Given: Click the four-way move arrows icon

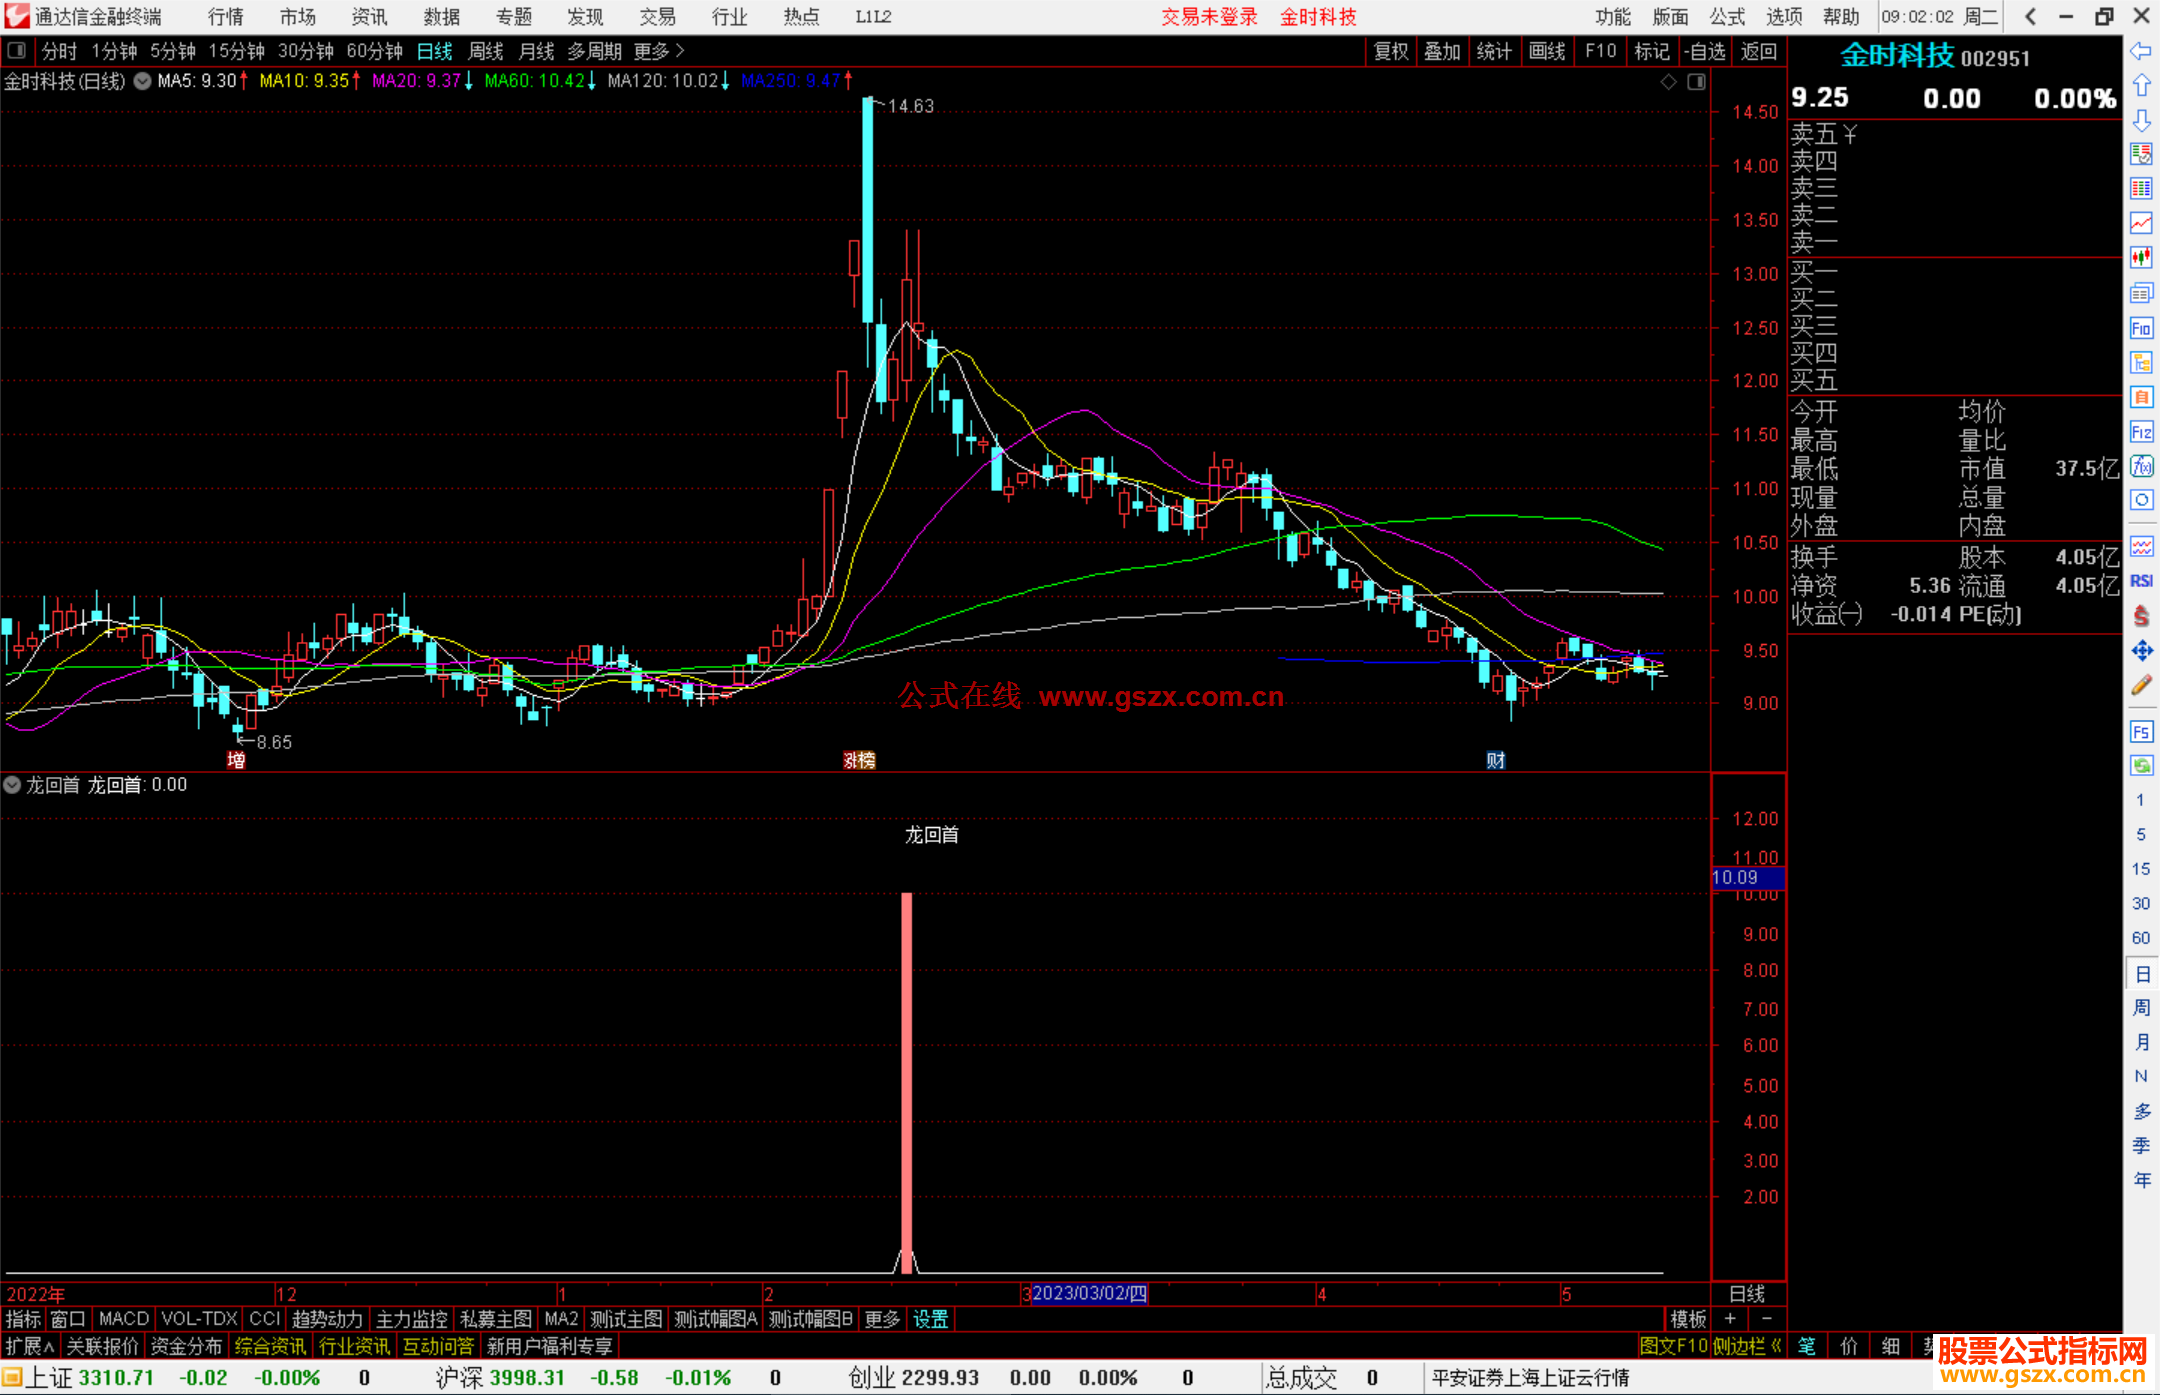Looking at the screenshot, I should pos(2141,651).
